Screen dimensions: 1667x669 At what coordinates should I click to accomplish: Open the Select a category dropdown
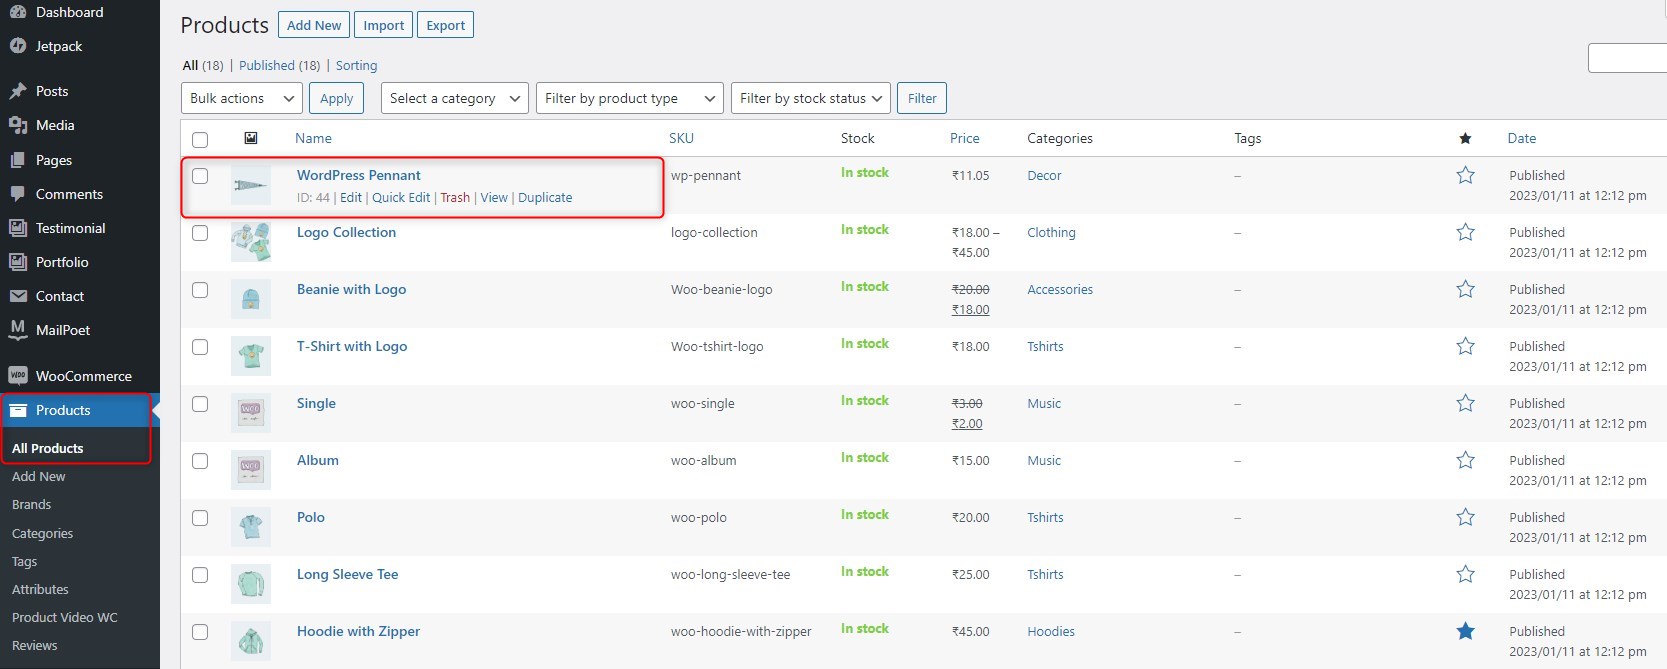click(x=455, y=98)
